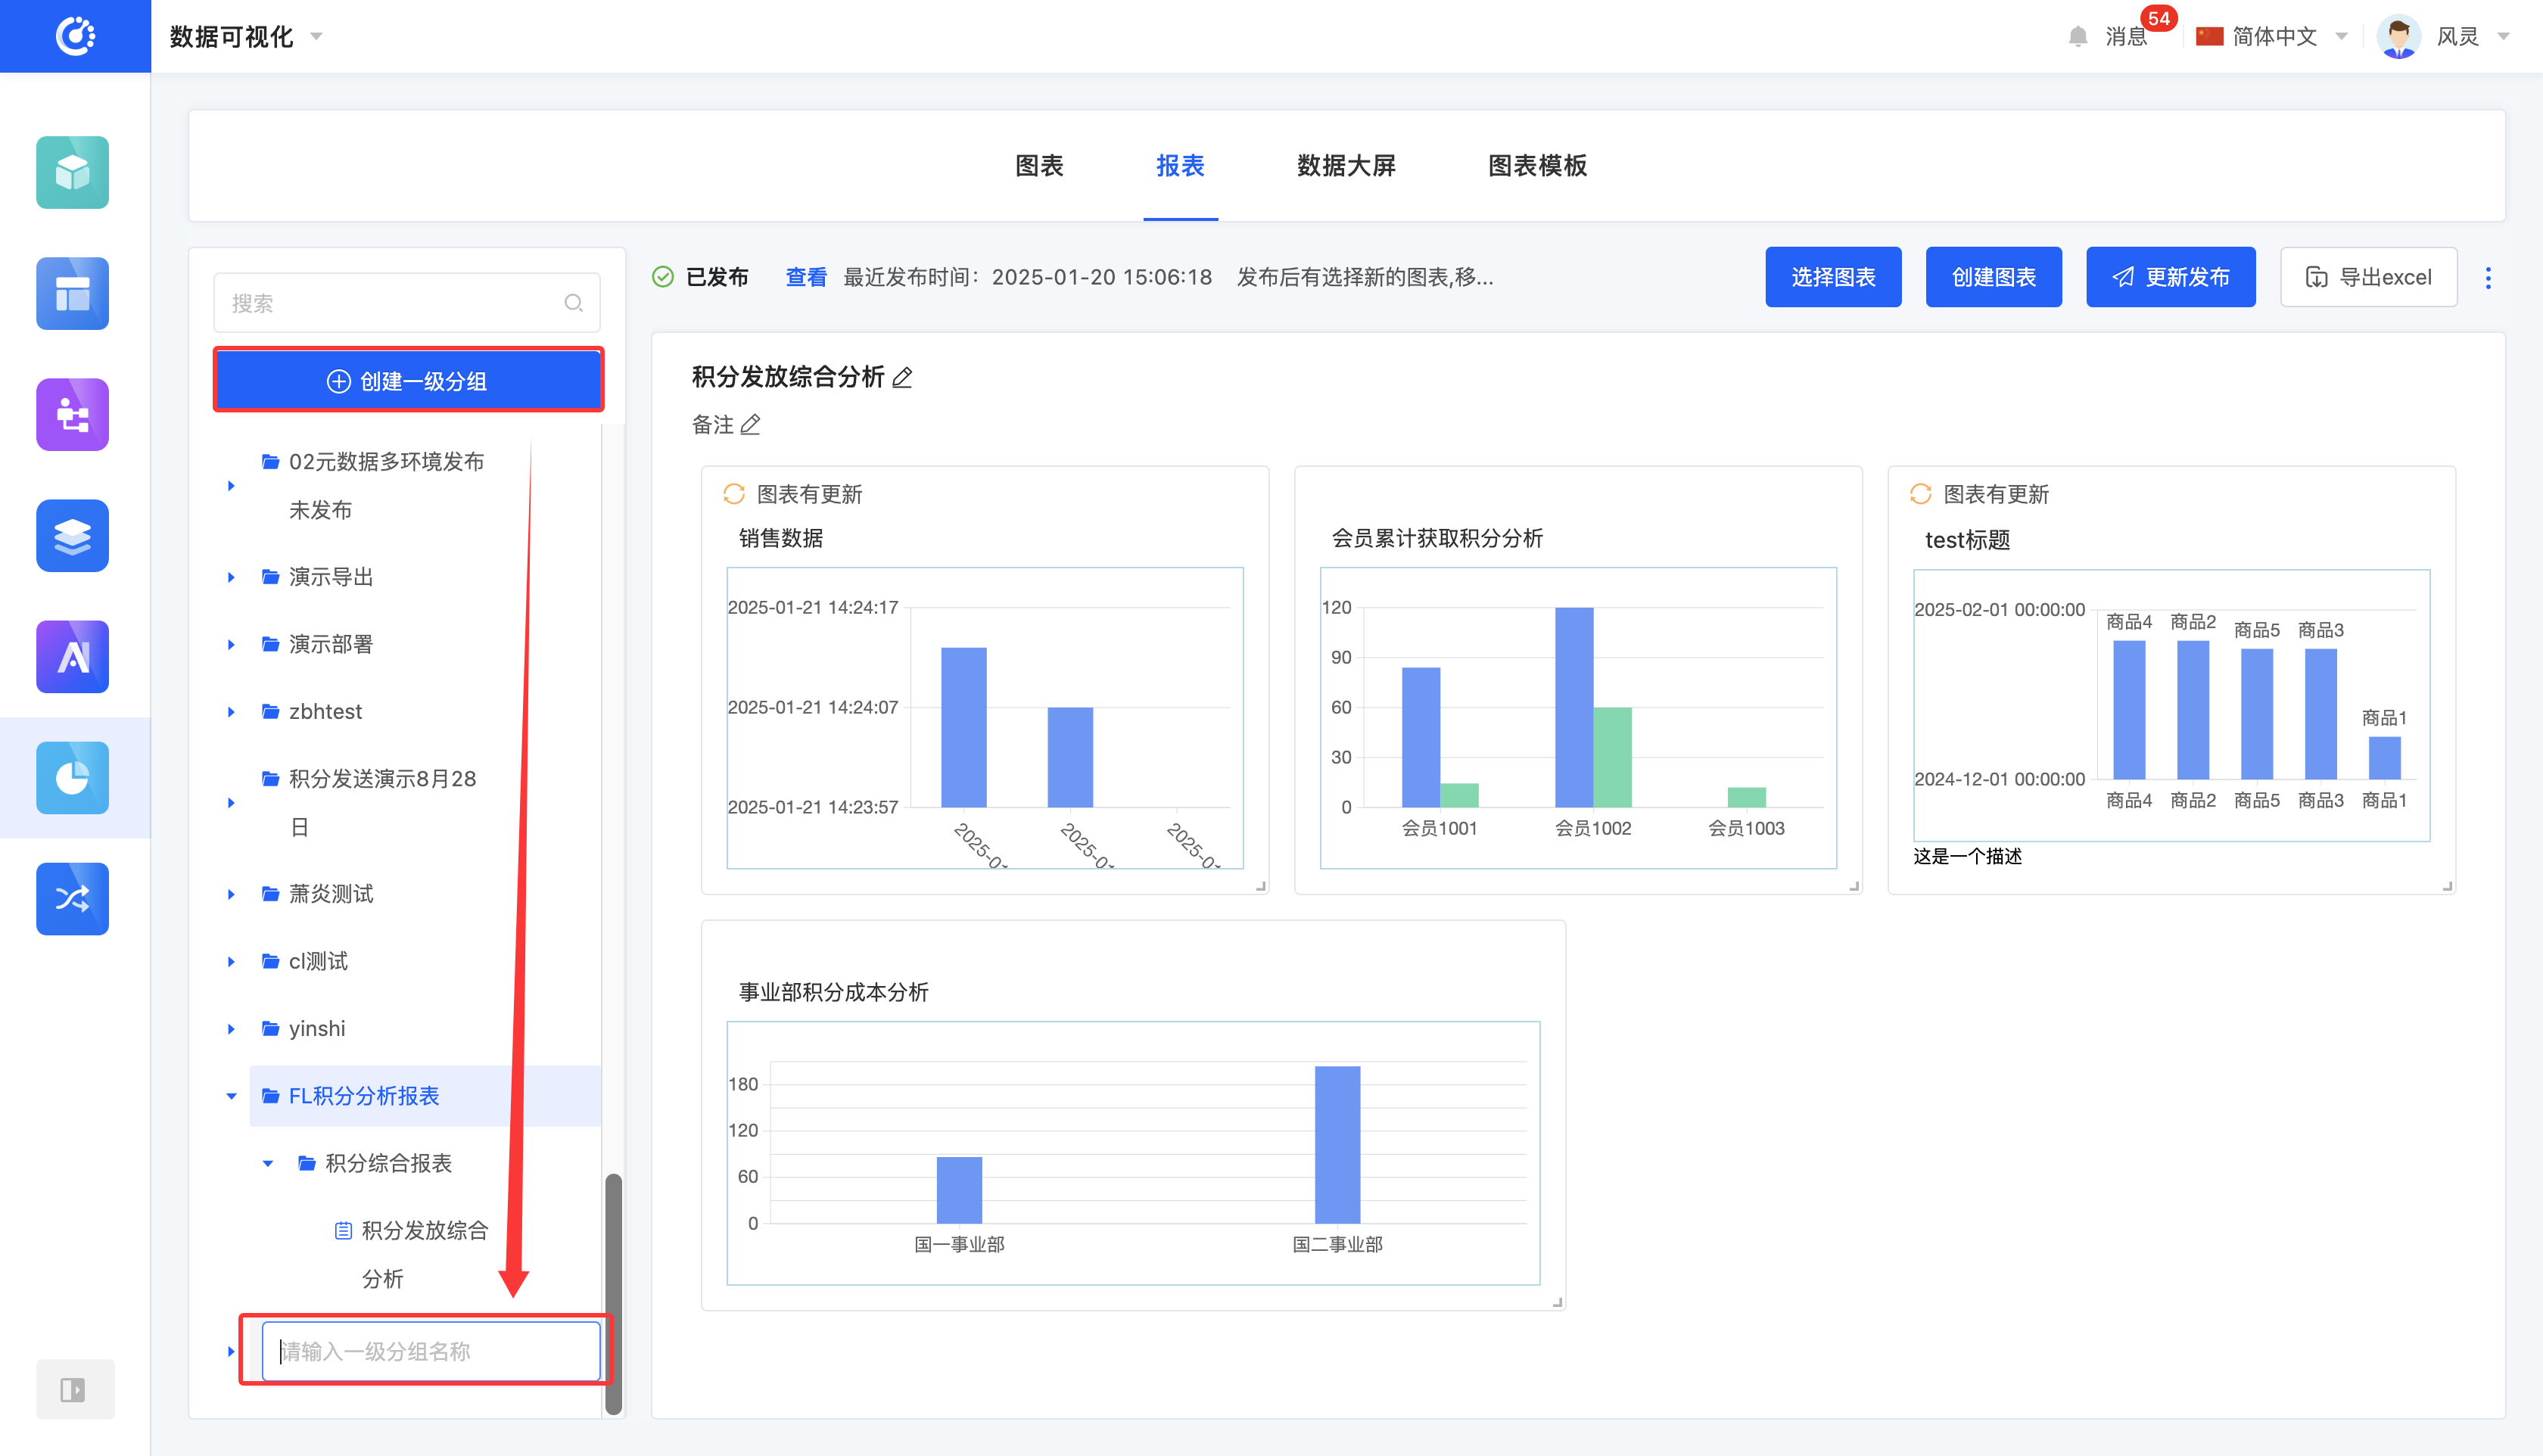Click the 查看 link
2543x1456 pixels.
805,277
